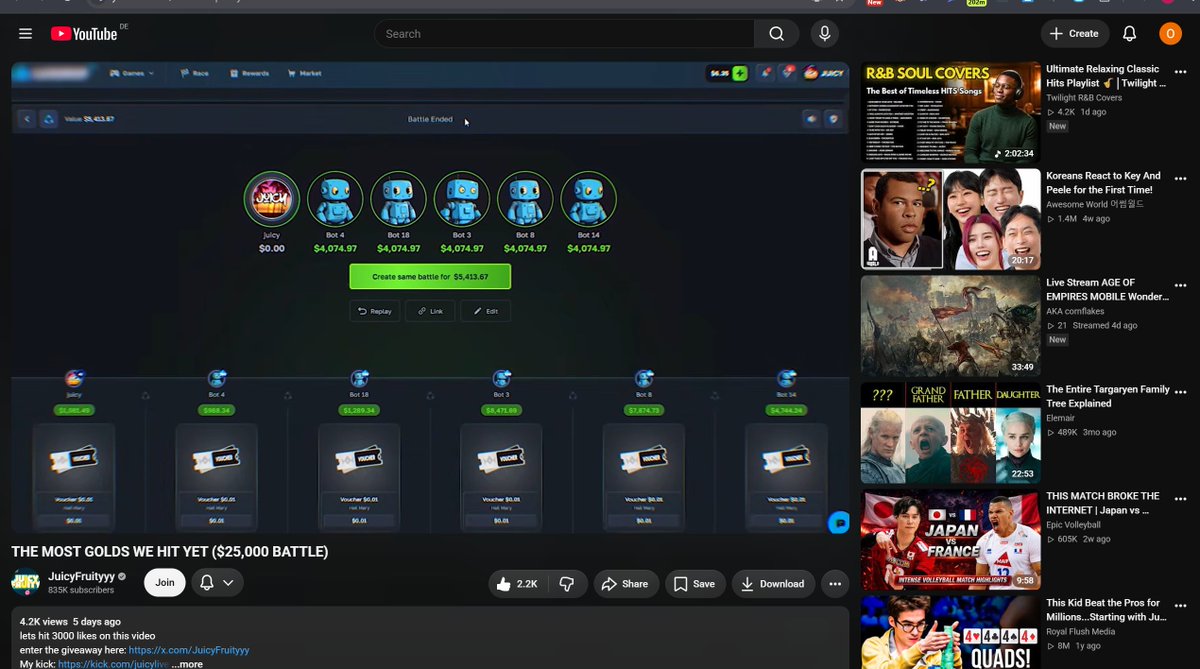Open the Royal Flush Media channel name
Image resolution: width=1200 pixels, height=669 pixels.
point(1081,631)
